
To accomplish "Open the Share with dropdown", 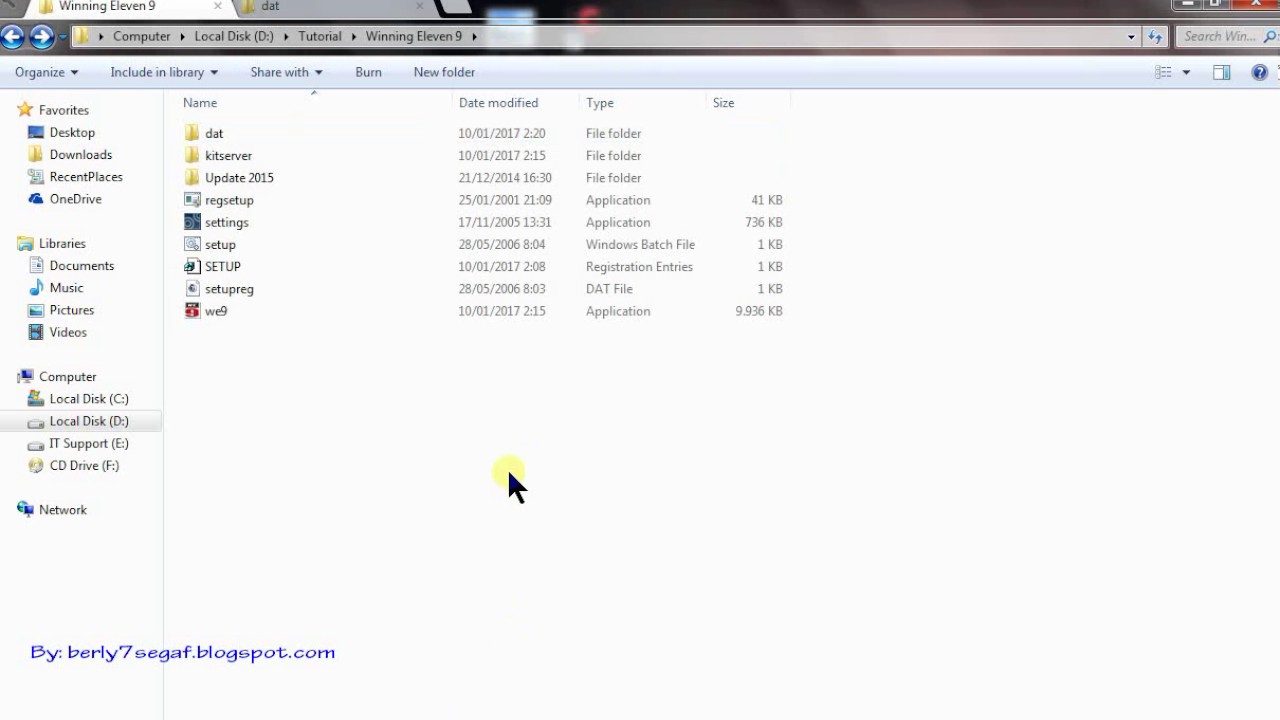I will click(286, 72).
